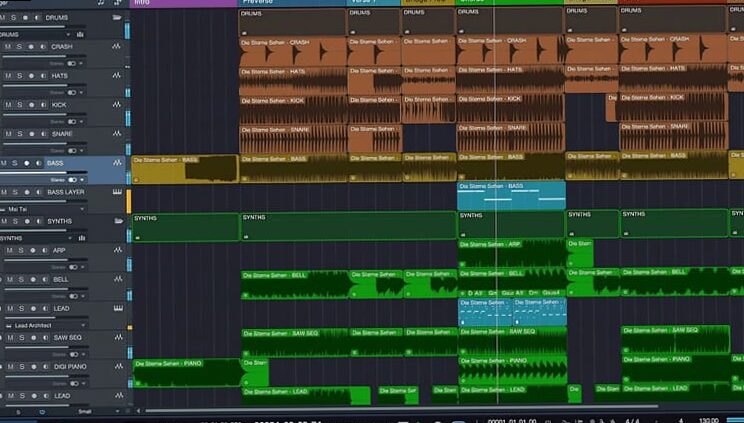This screenshot has height=423, width=744.
Task: Solo the SAW SEQ track
Action: [x=22, y=338]
